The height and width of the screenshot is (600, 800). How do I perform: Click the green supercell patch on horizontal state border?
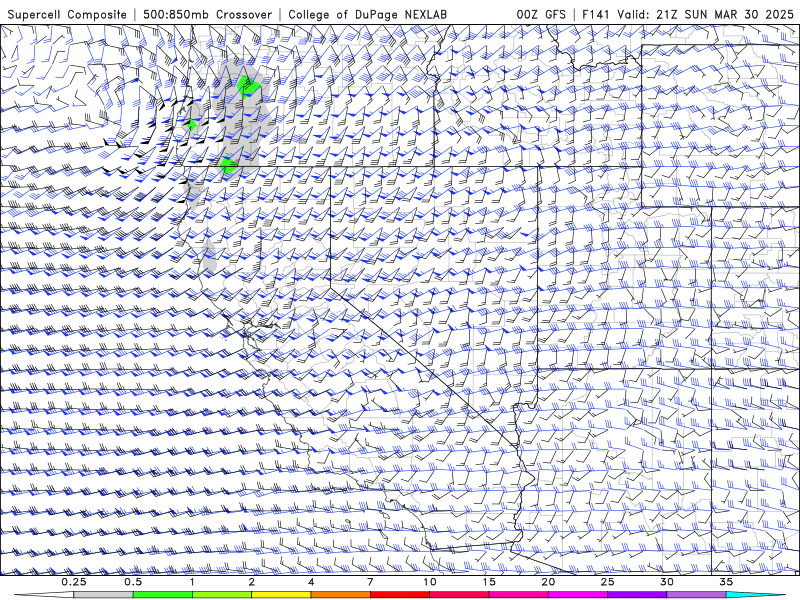(x=229, y=166)
